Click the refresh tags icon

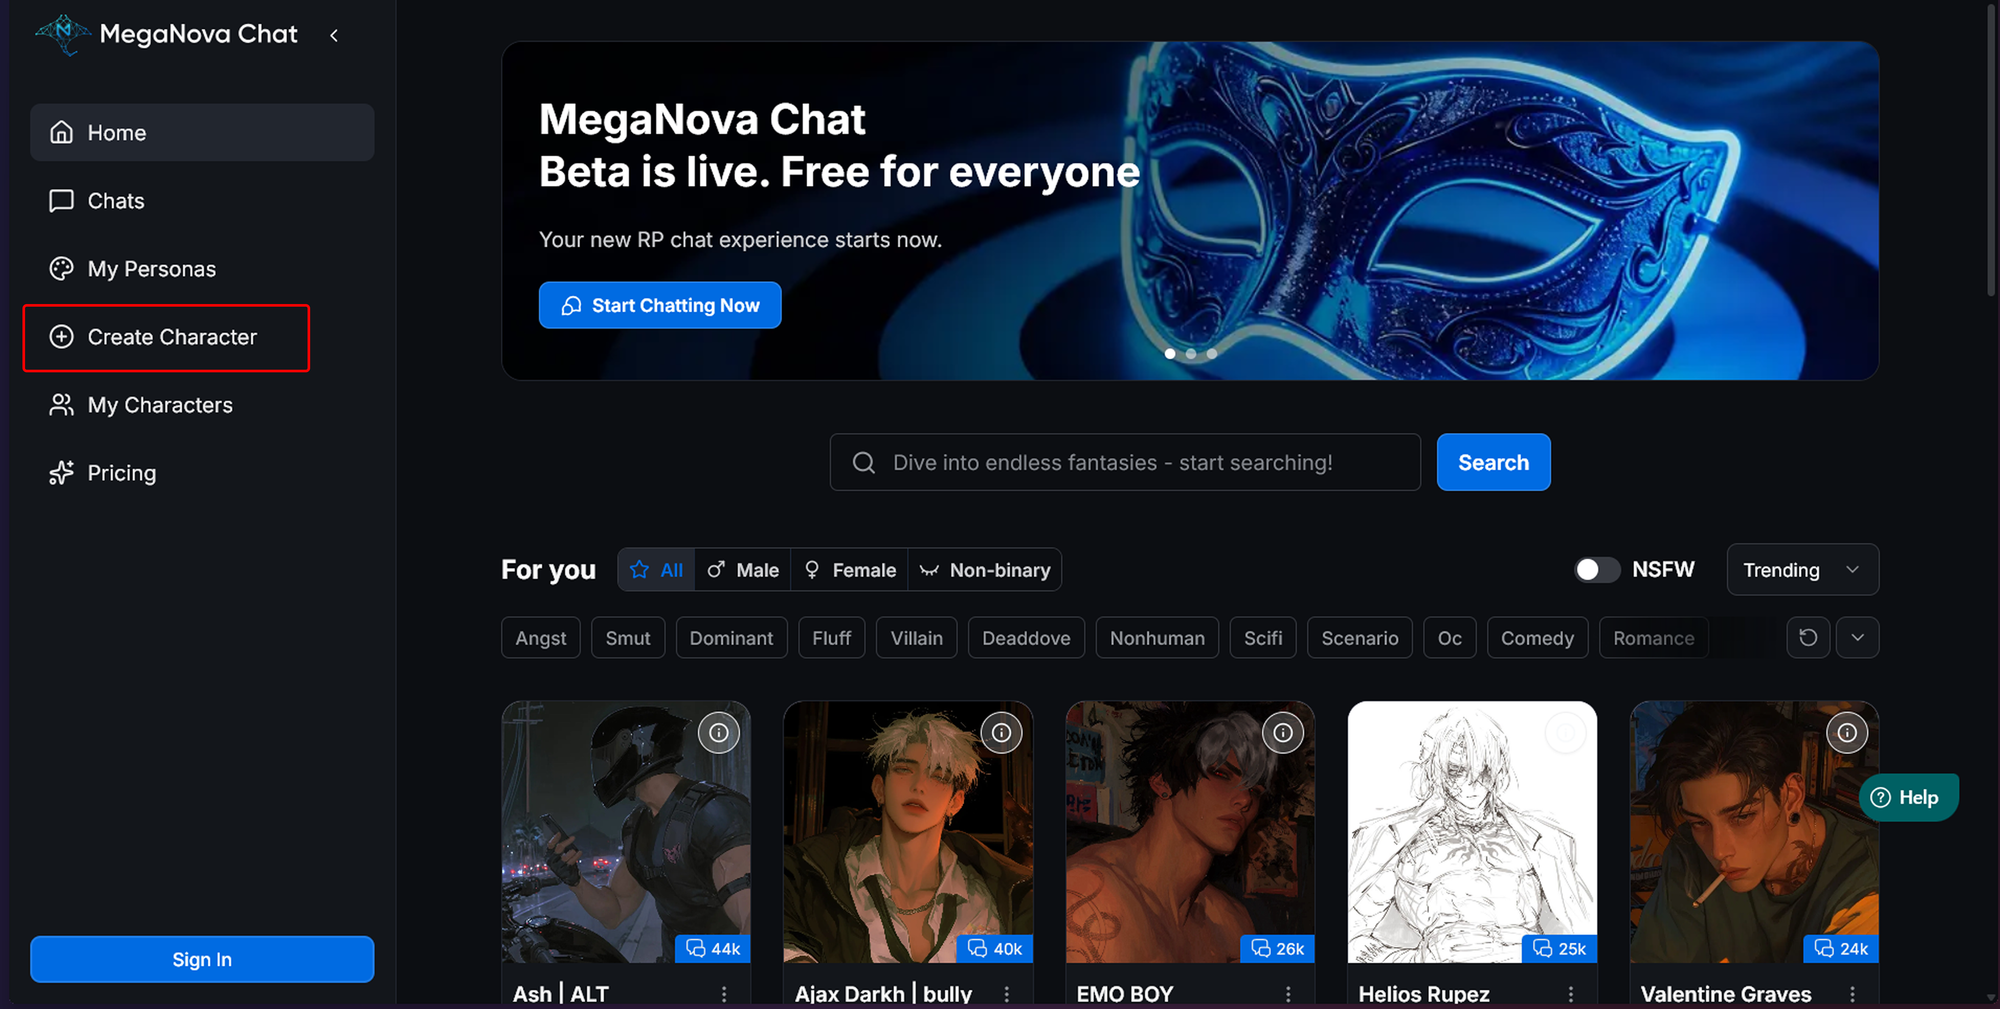pyautogui.click(x=1808, y=638)
